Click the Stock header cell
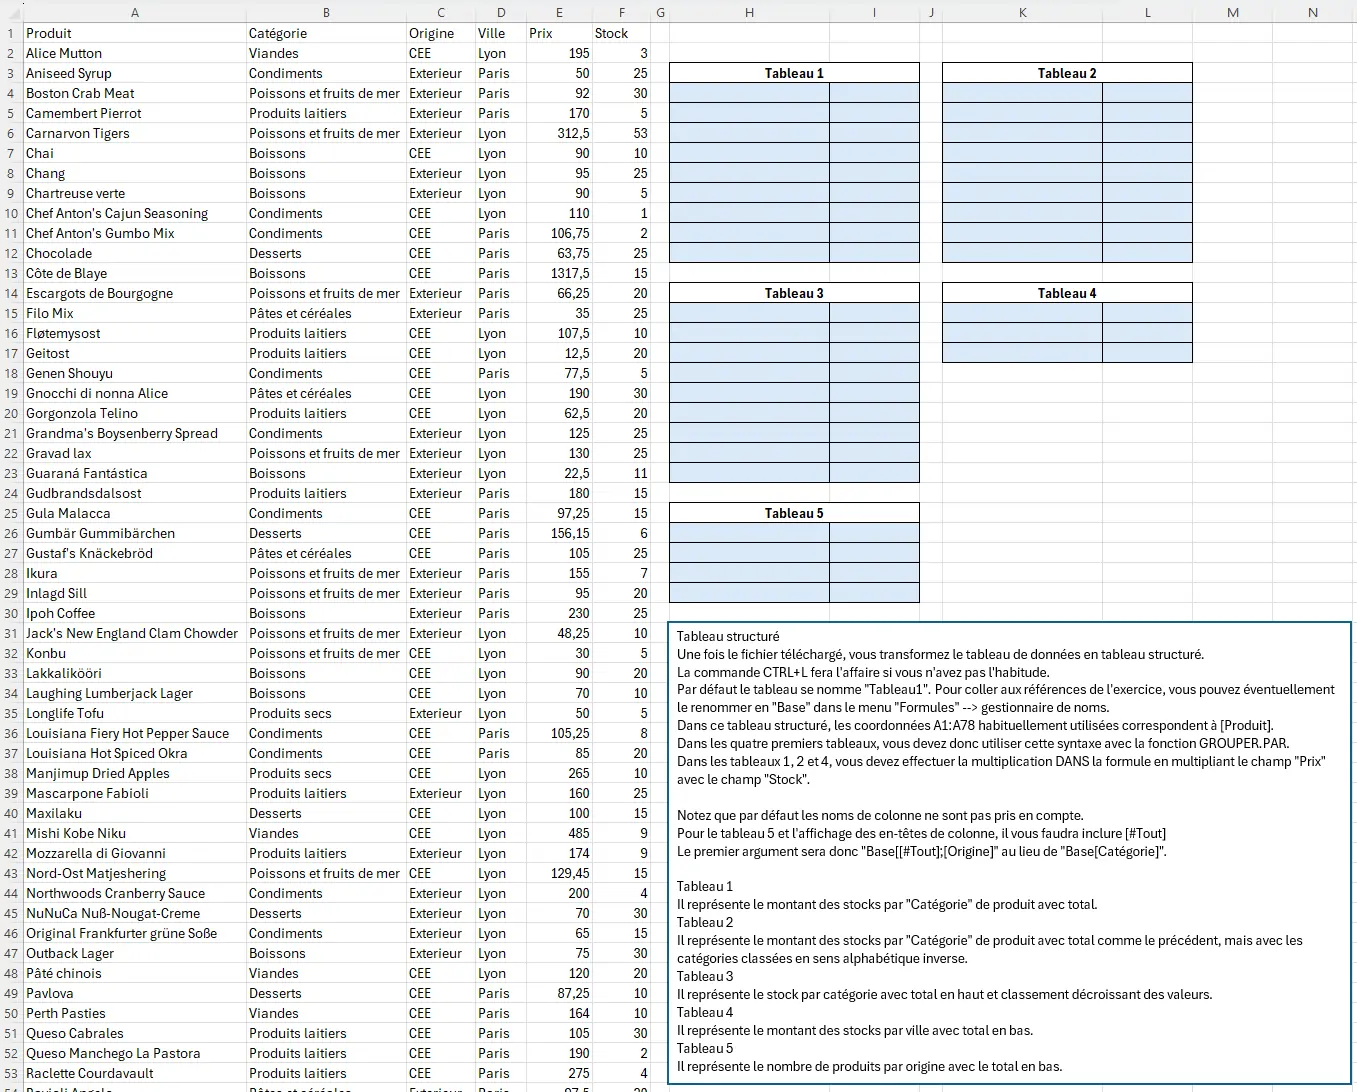This screenshot has width=1357, height=1092. click(621, 33)
